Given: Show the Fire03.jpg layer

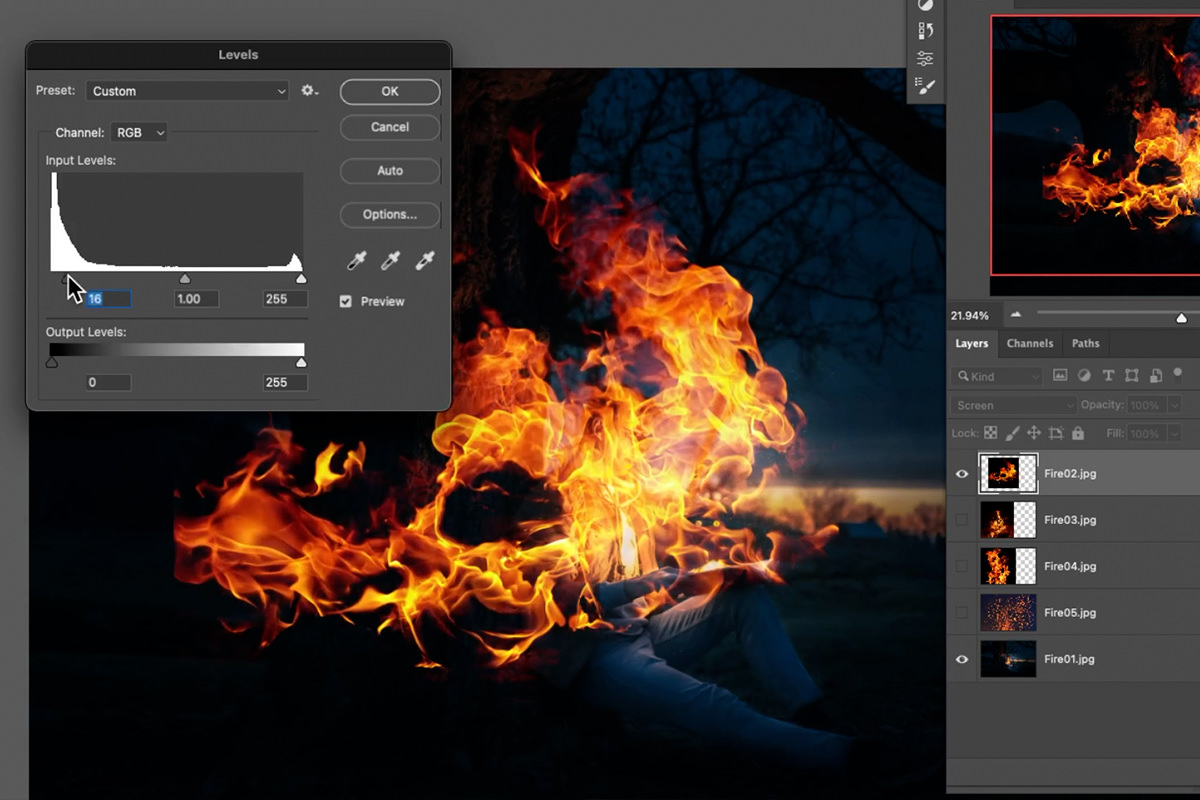Looking at the screenshot, I should [x=961, y=519].
